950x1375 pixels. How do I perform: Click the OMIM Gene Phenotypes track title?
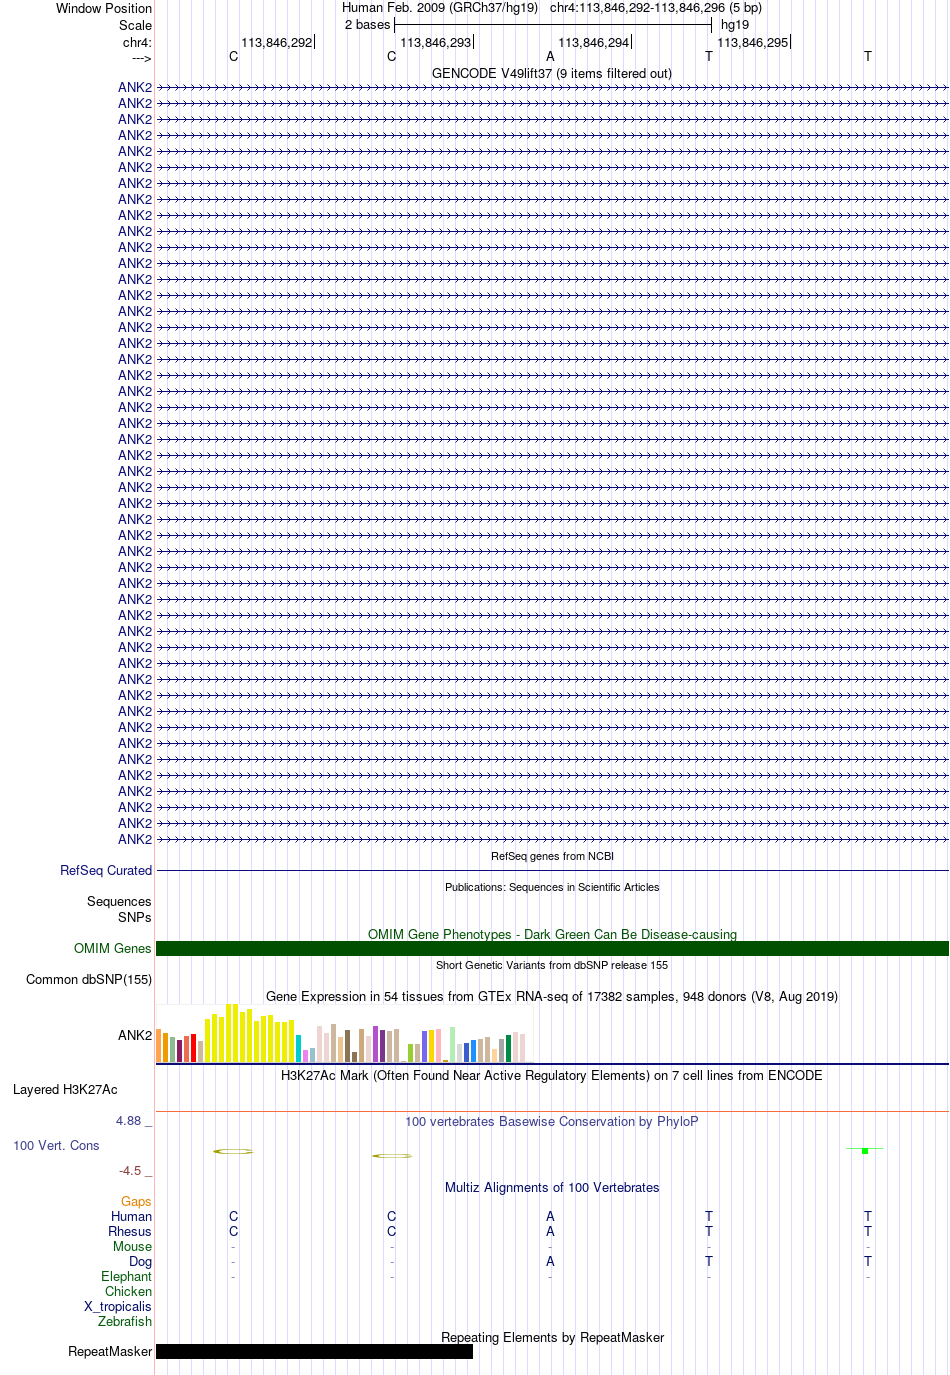pos(552,934)
